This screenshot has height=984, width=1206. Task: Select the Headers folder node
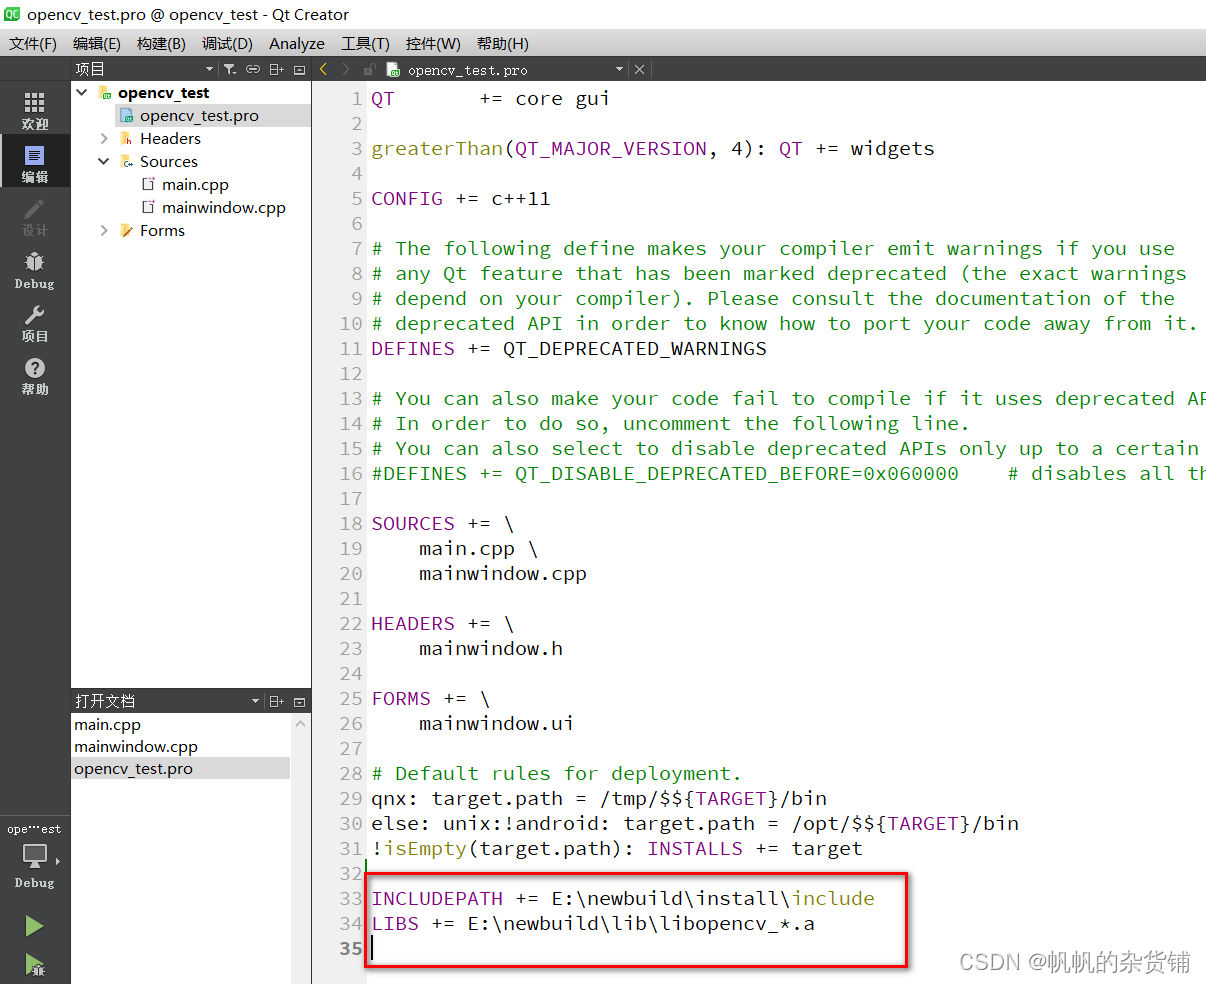tap(170, 138)
